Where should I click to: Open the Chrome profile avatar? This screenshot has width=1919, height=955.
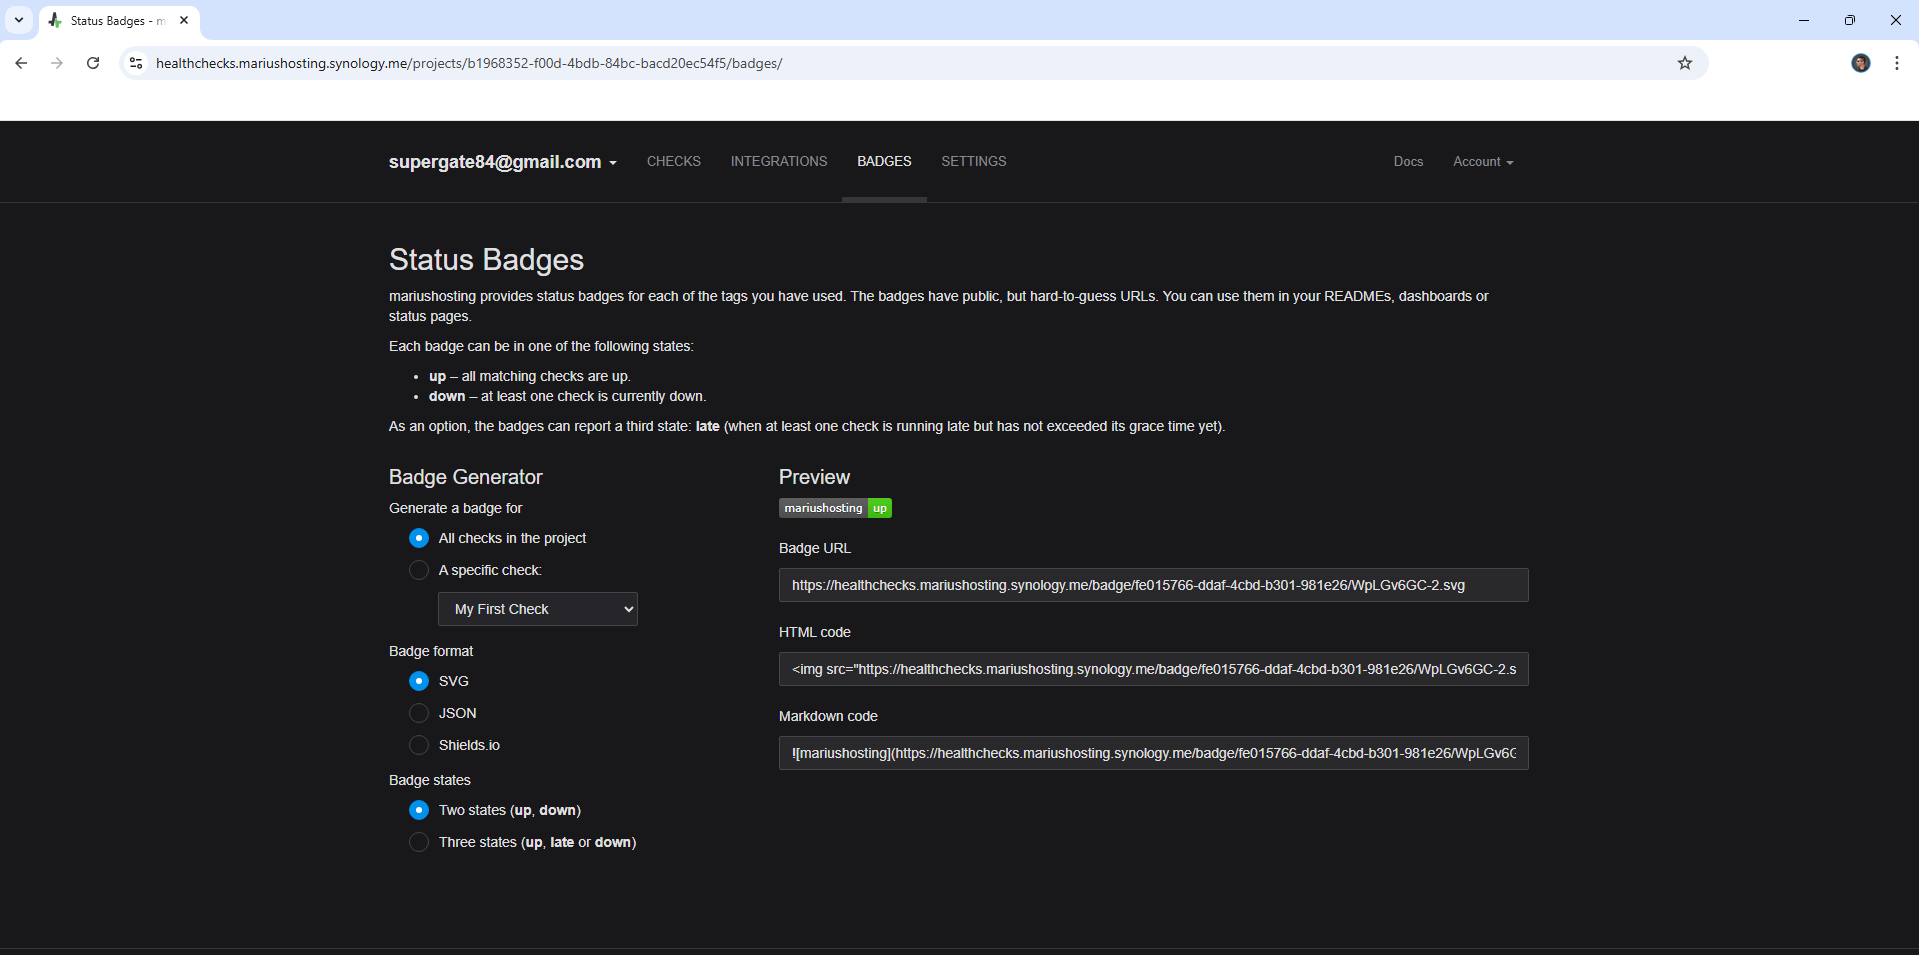[x=1860, y=63]
